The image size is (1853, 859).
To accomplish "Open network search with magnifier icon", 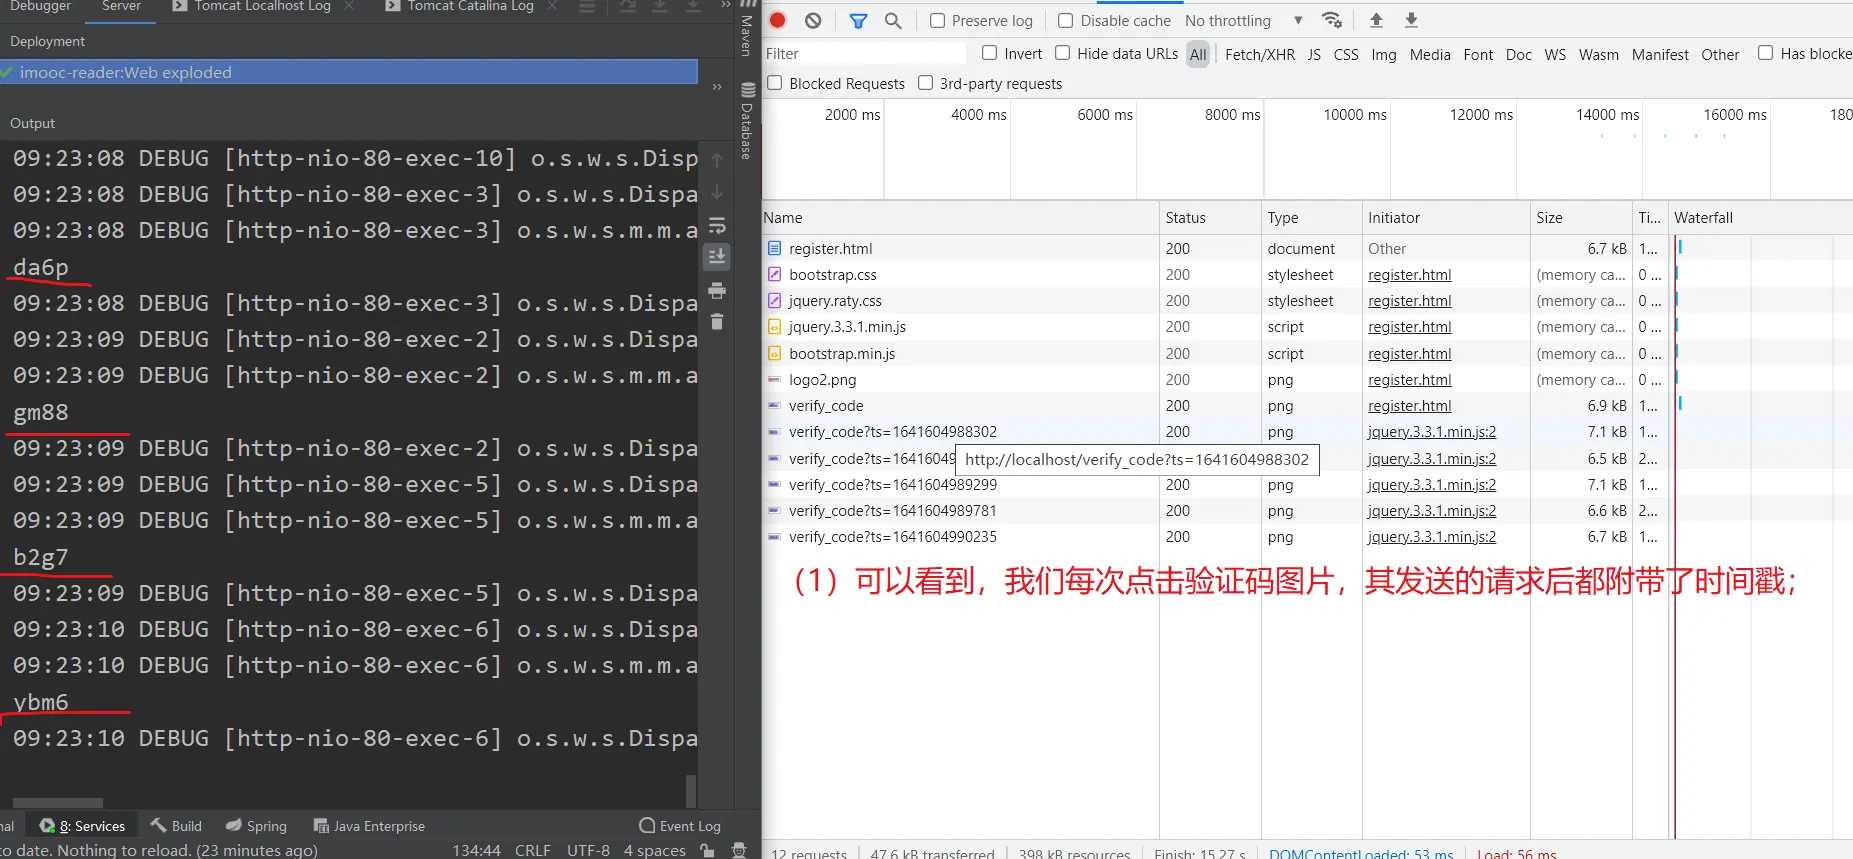I will point(893,20).
